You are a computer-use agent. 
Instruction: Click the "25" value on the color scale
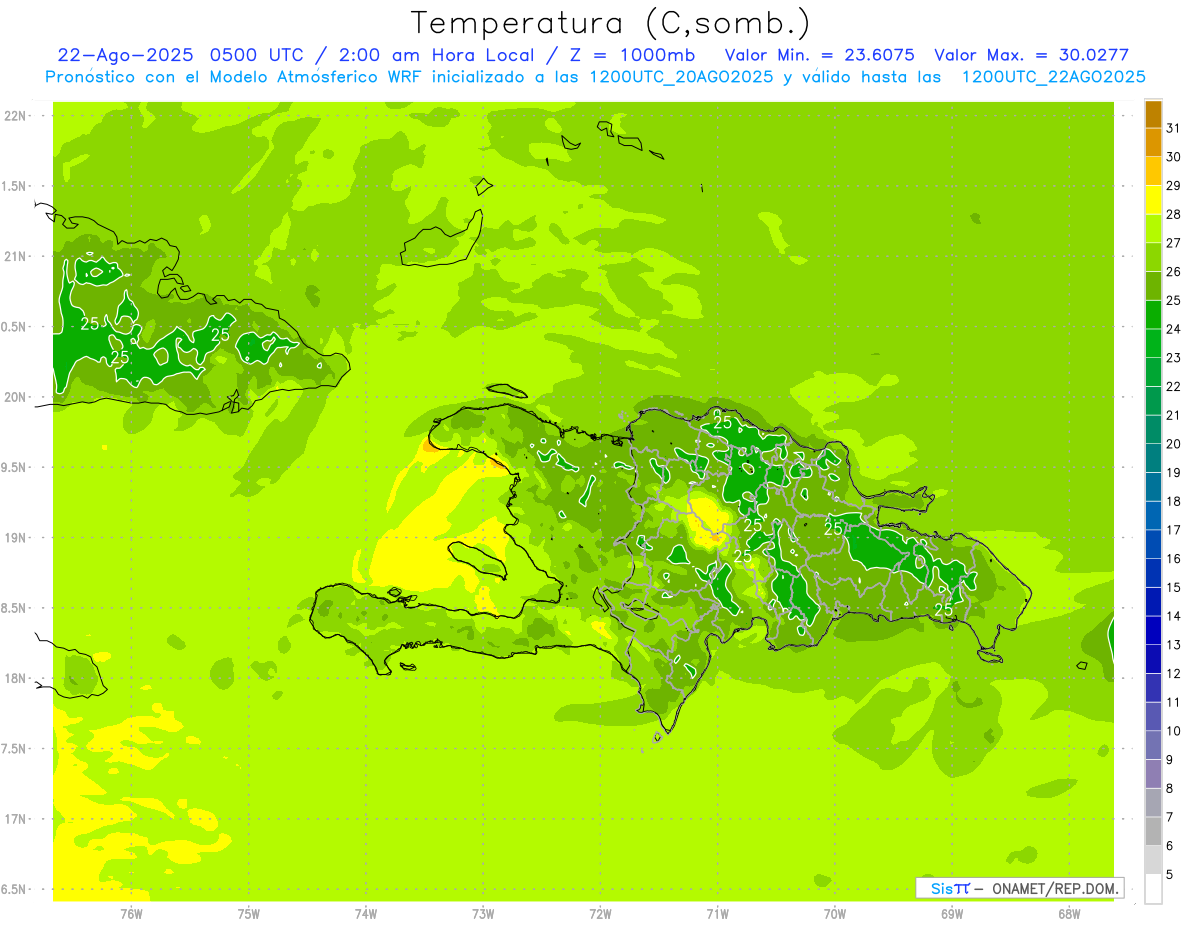(1174, 300)
